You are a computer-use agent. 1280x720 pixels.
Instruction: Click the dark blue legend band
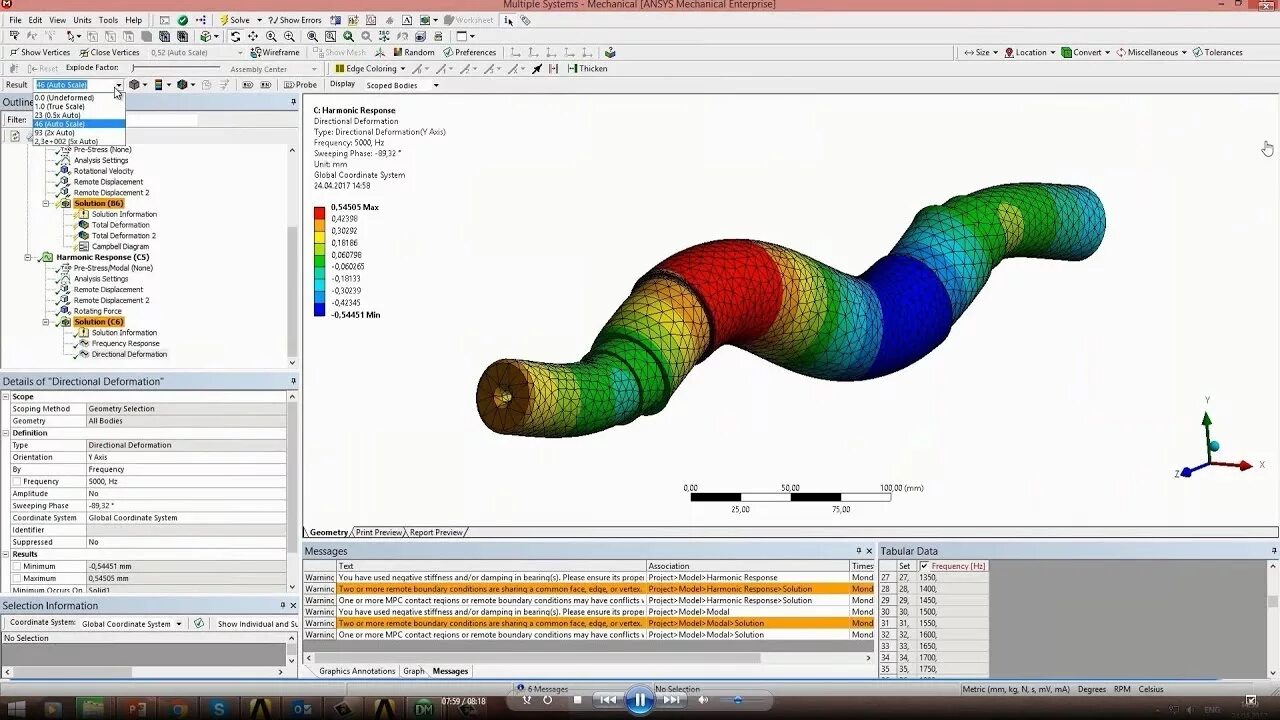point(319,310)
